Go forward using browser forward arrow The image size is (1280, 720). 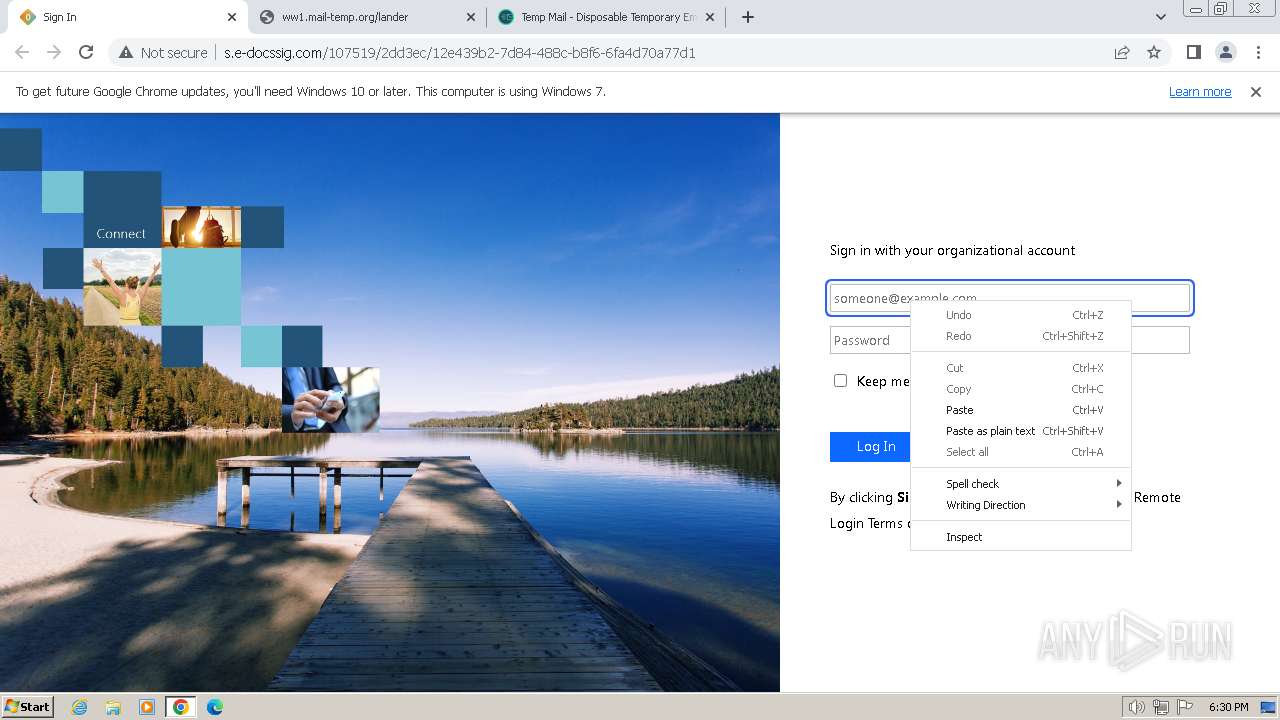pyautogui.click(x=54, y=52)
